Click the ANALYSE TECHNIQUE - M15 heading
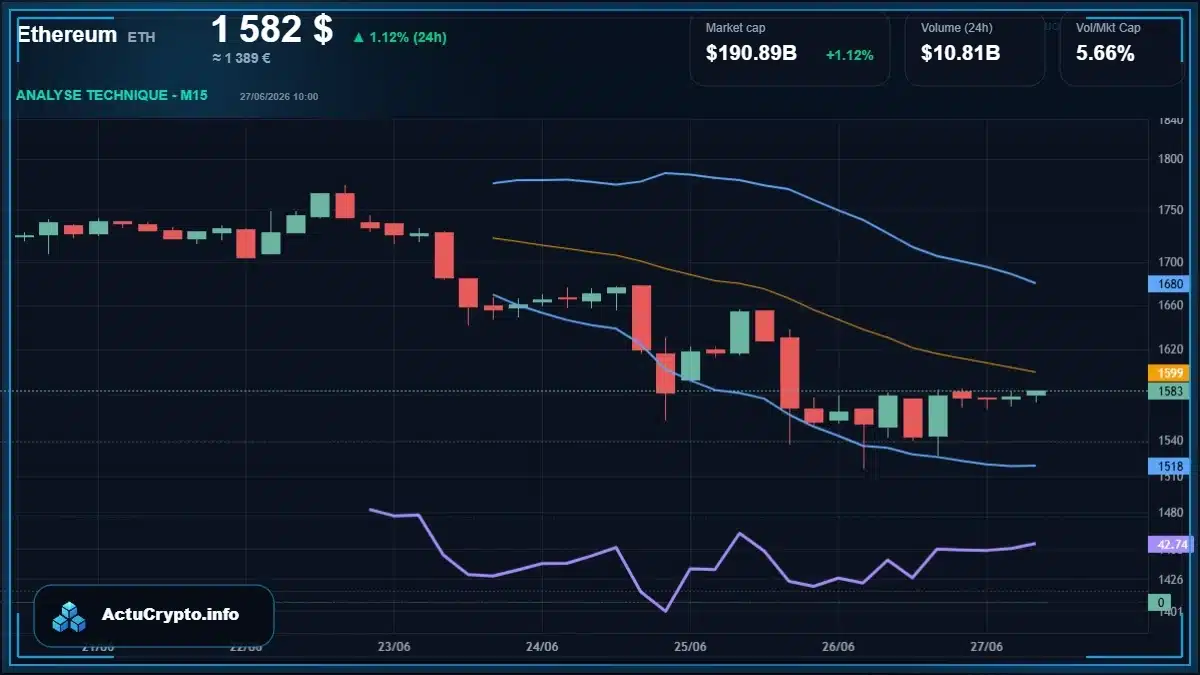This screenshot has height=675, width=1200. click(112, 95)
